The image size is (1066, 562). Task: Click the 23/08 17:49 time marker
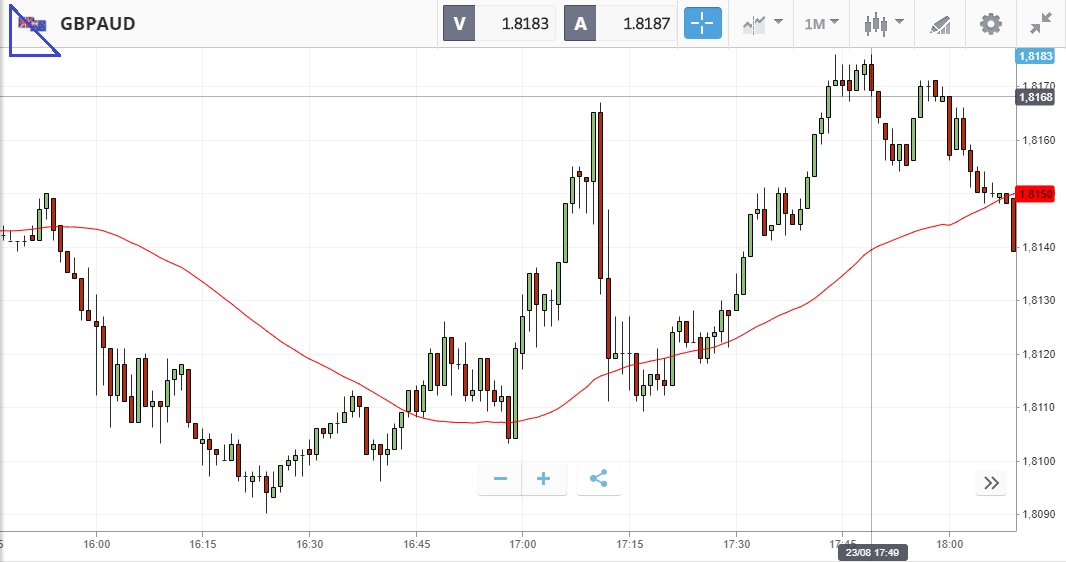pos(871,552)
